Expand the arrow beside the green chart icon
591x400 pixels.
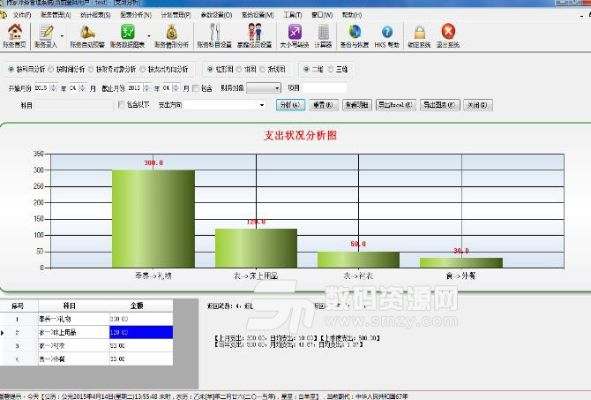149,36
